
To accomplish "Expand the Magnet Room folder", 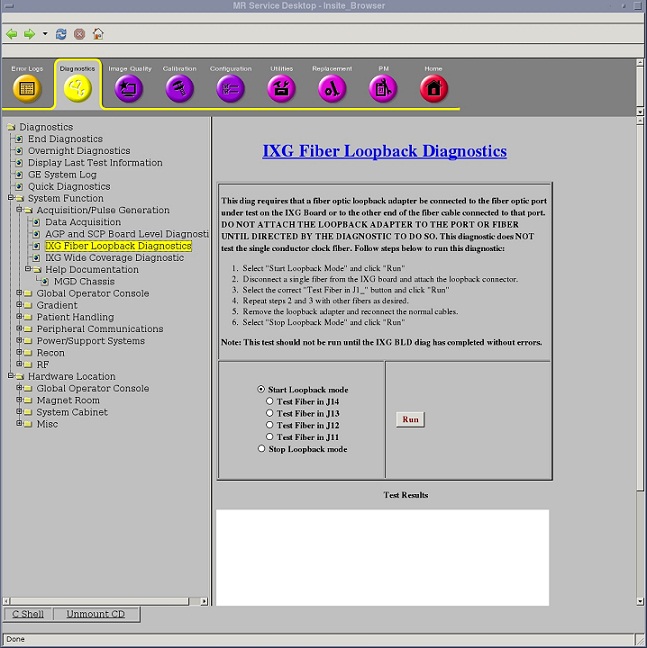I will click(x=19, y=400).
